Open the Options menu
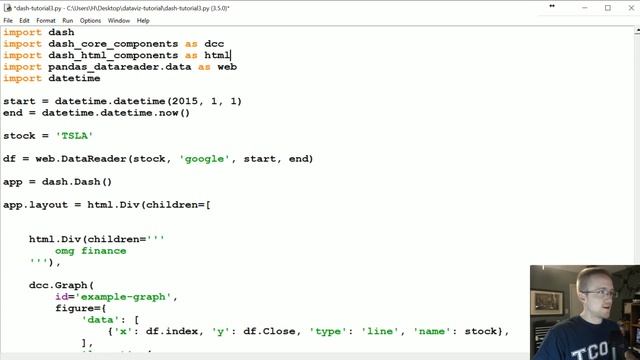 pyautogui.click(x=90, y=20)
